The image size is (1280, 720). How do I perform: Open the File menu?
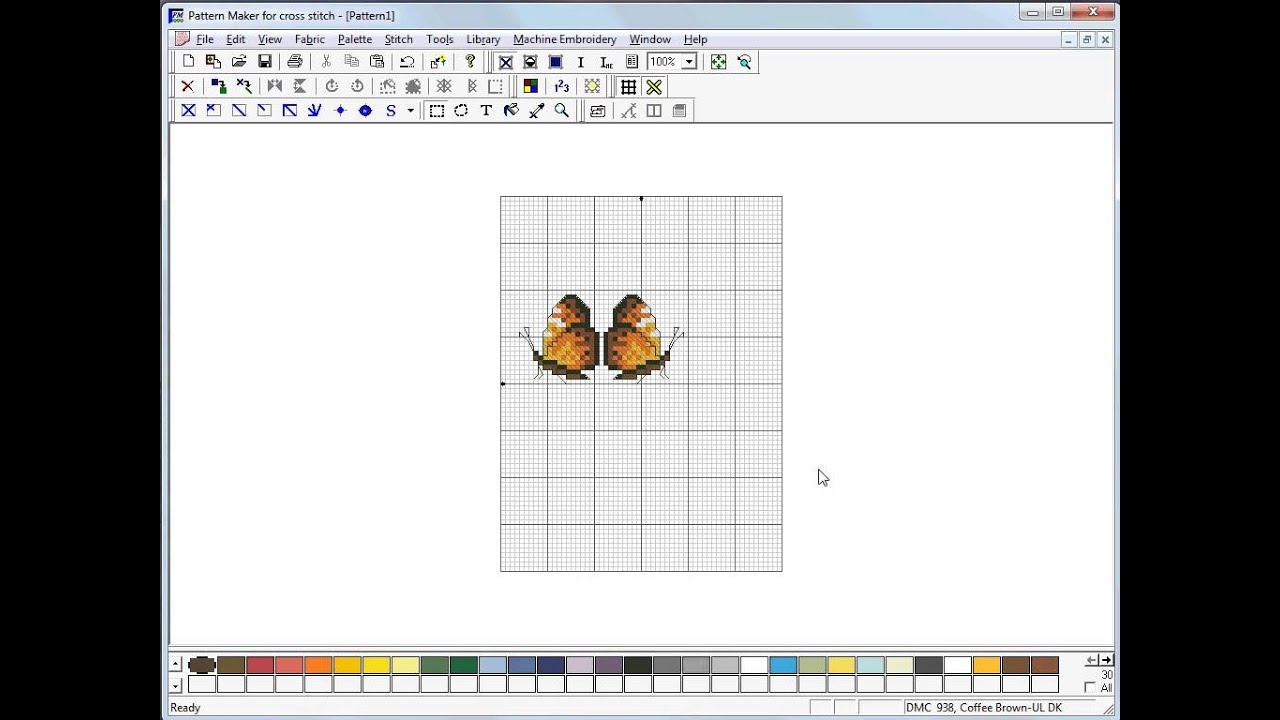pos(205,39)
